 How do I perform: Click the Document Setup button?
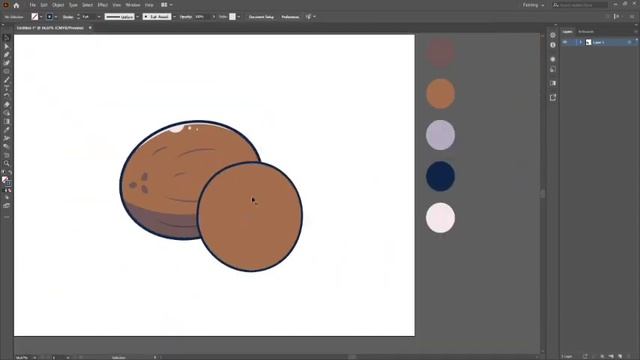[261, 17]
